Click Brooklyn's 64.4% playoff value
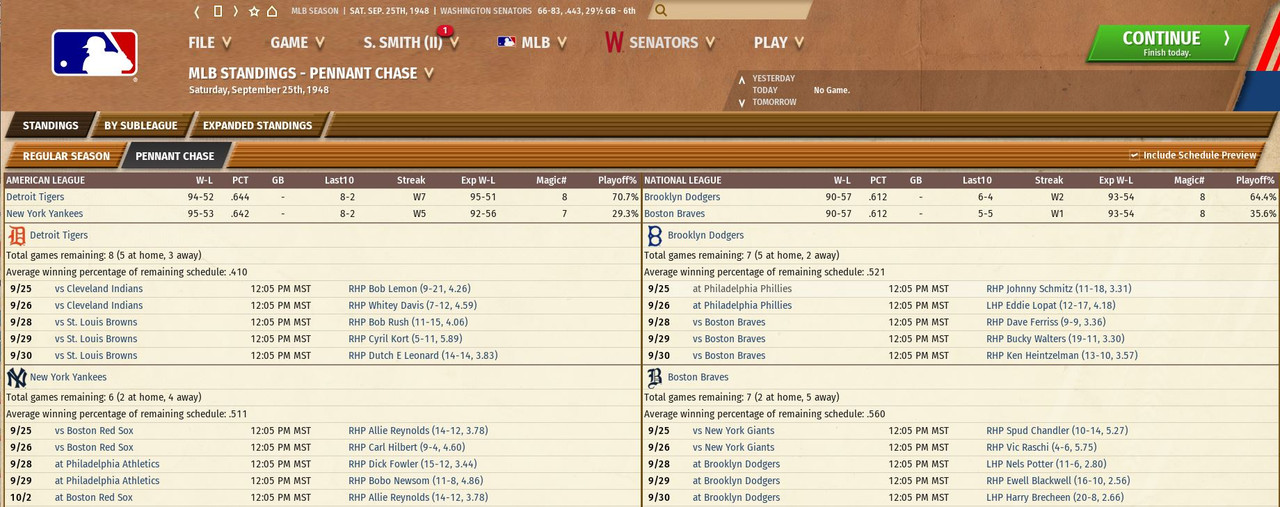Viewport: 1280px width, 507px height. tap(1260, 197)
